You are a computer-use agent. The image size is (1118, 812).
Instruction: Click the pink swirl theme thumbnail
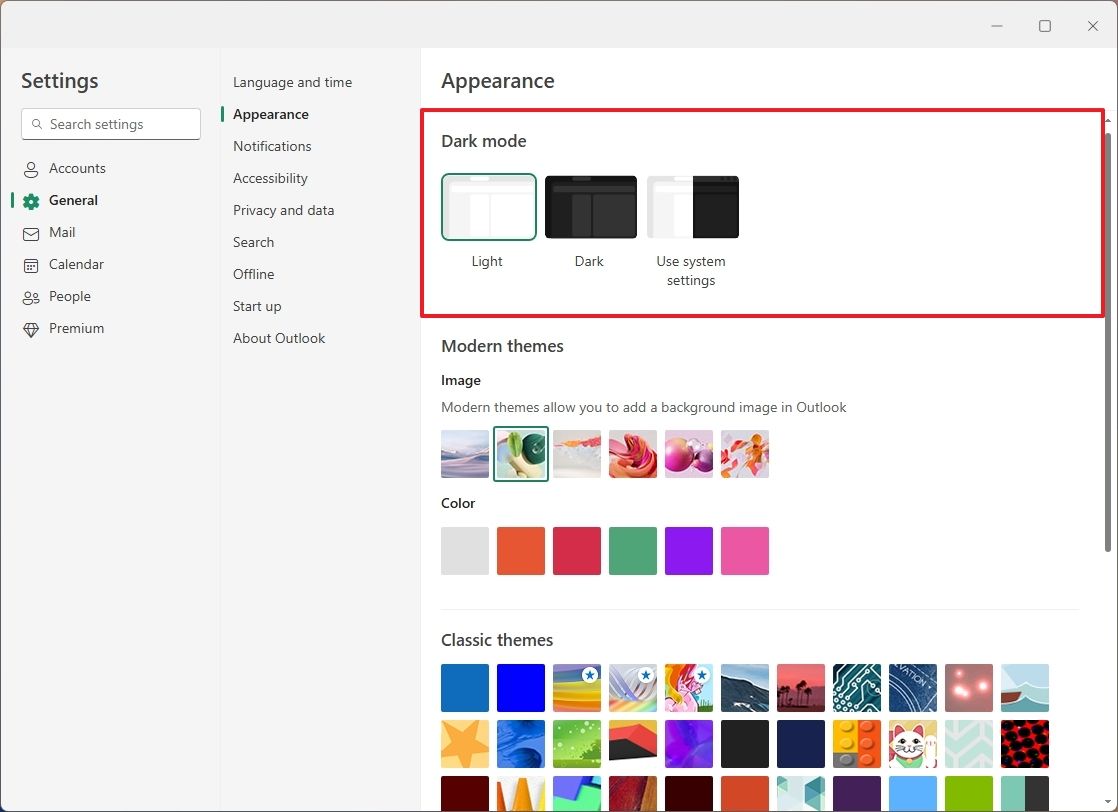tap(633, 454)
